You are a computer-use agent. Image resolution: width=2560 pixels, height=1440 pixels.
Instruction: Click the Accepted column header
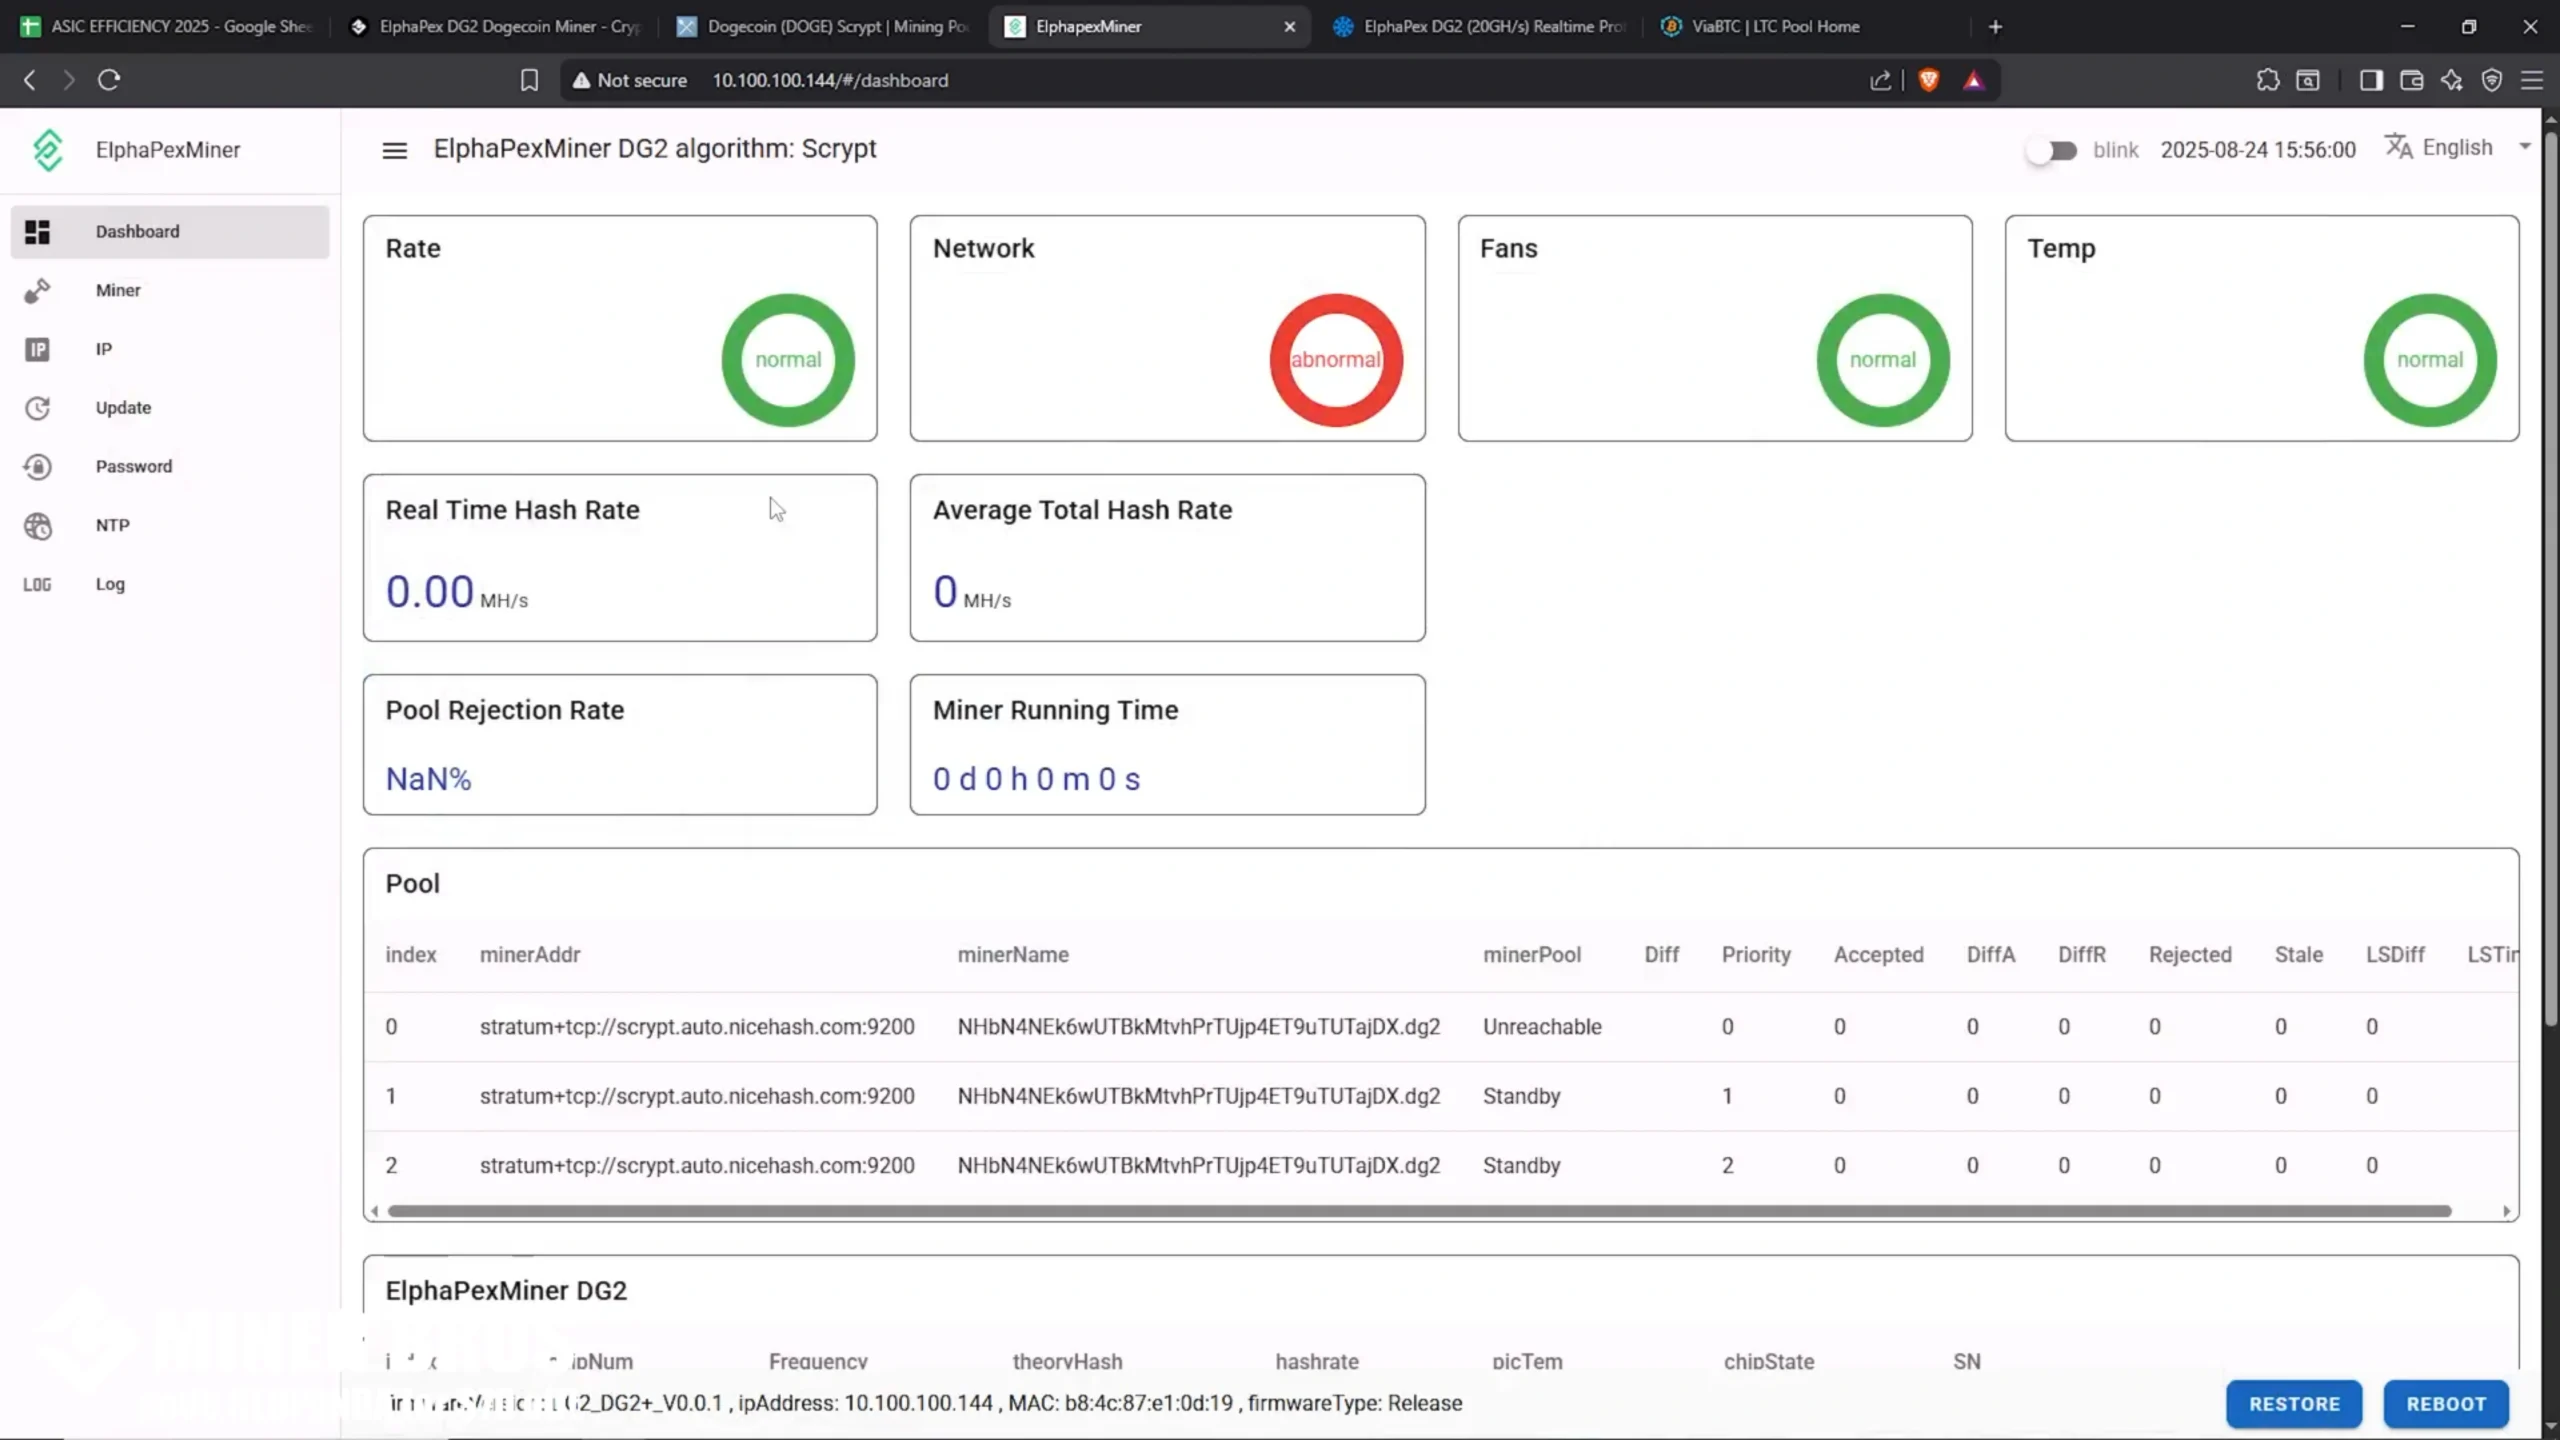pyautogui.click(x=1878, y=955)
